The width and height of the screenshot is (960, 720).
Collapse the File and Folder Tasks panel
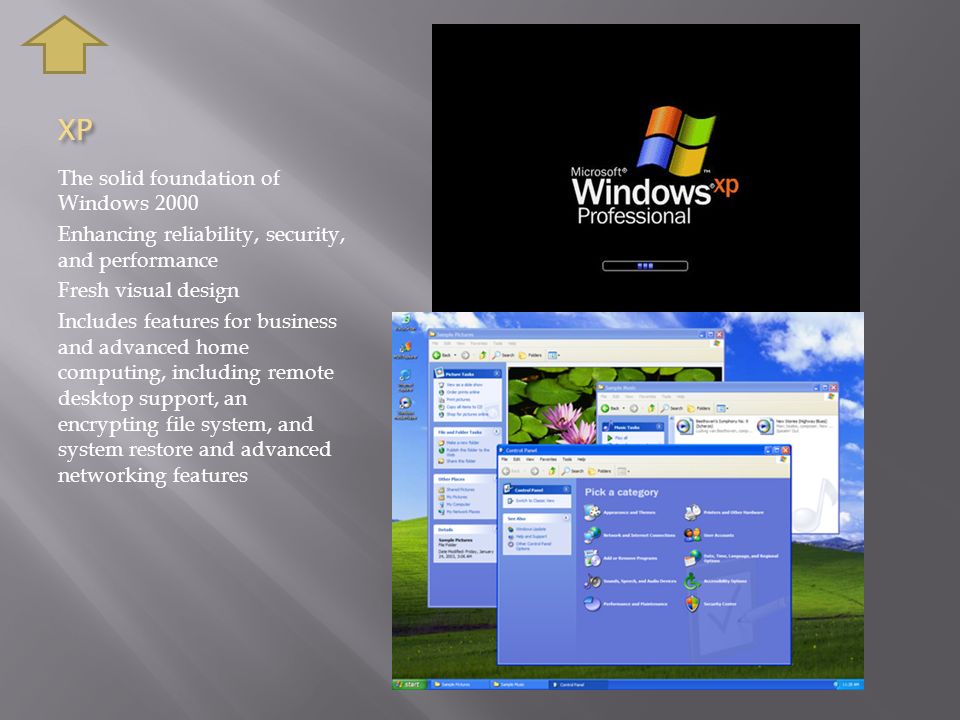(497, 432)
